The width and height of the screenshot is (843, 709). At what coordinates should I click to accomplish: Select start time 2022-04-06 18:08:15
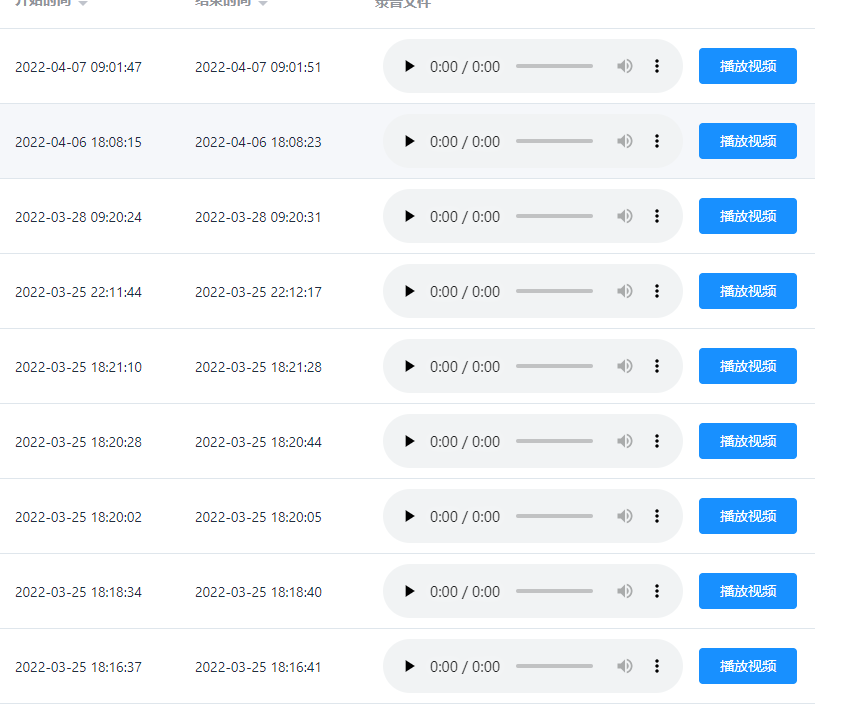coord(78,142)
